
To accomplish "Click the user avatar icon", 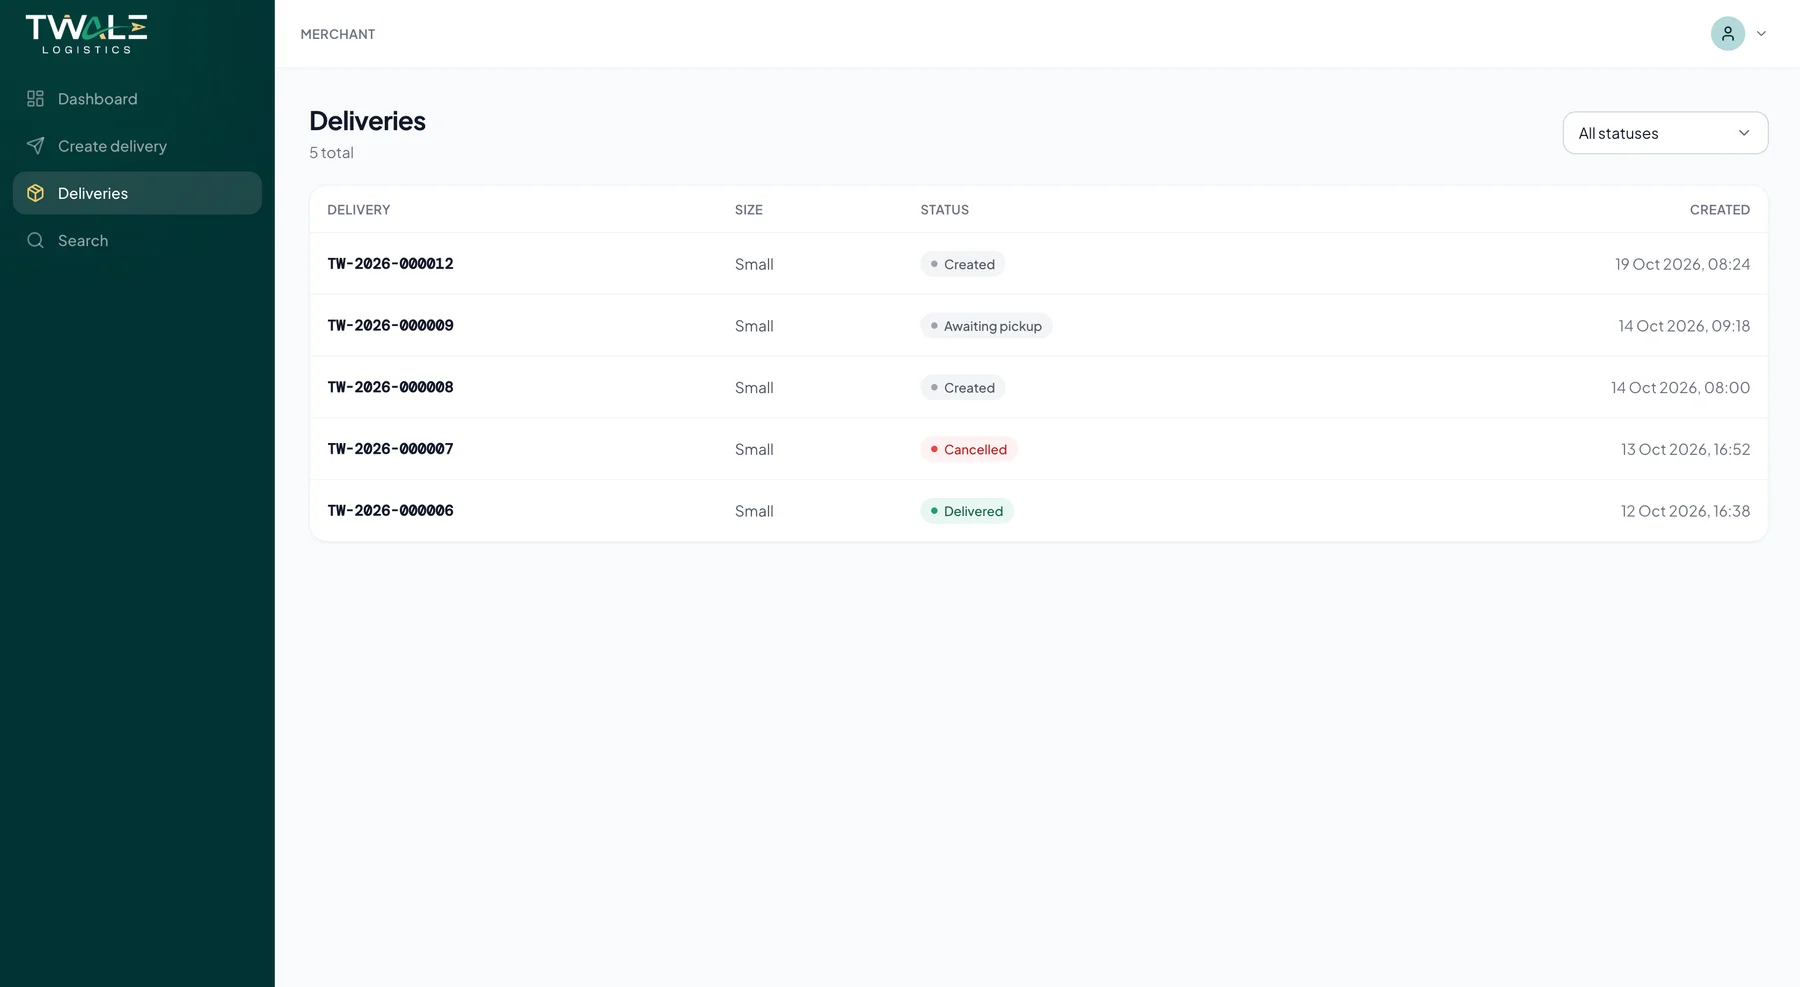I will point(1727,34).
